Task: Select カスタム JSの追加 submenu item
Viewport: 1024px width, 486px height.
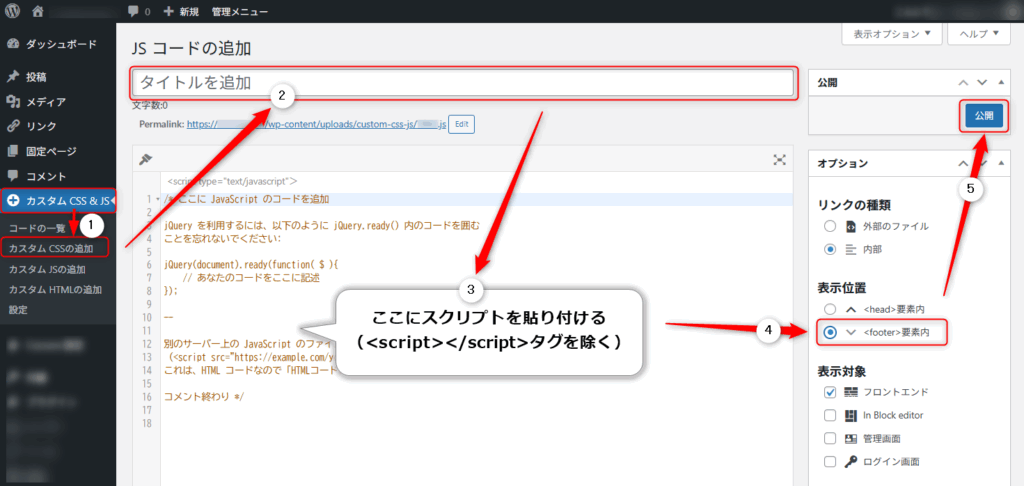Action: (48, 269)
